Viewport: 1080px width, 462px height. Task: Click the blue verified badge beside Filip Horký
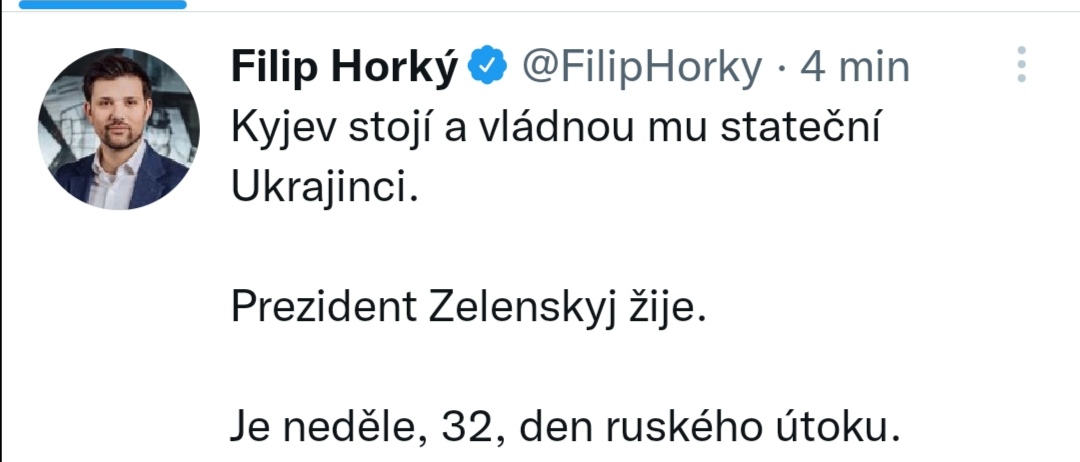coord(486,67)
